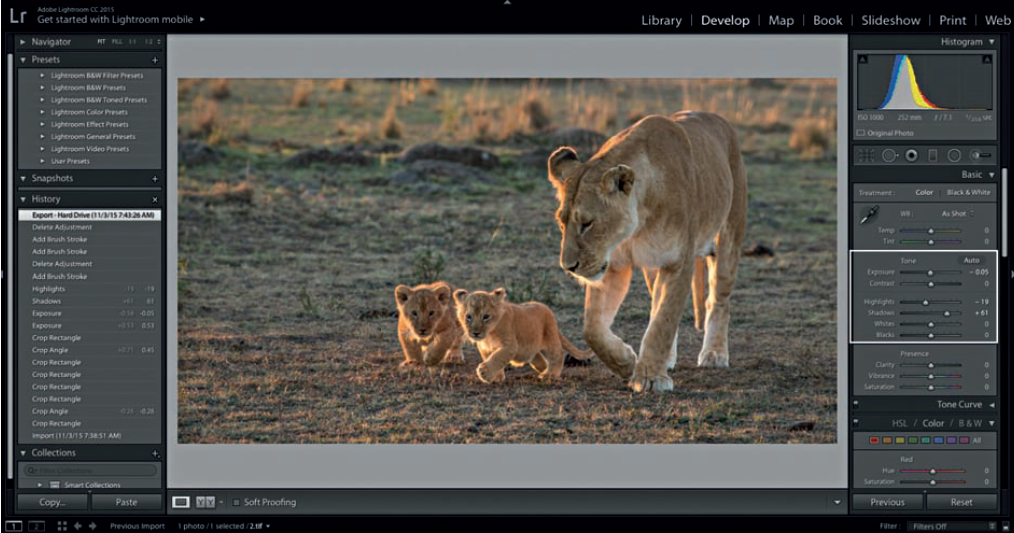Collapse the Histogram panel
This screenshot has height=533, width=1014.
[x=991, y=41]
